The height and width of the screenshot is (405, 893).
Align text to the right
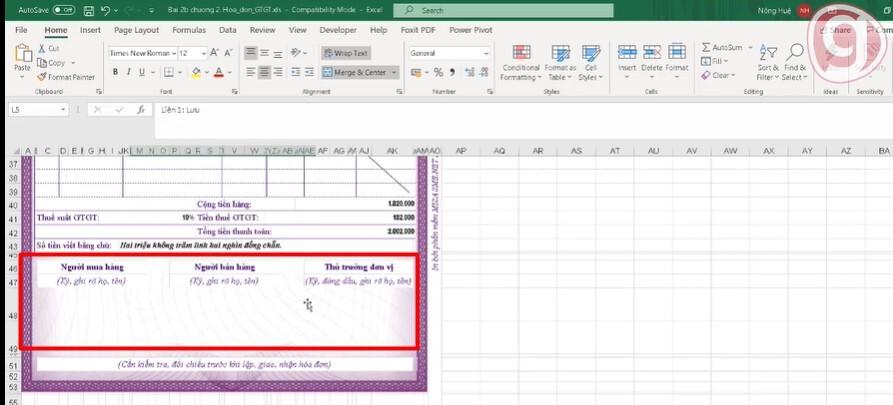coord(278,72)
